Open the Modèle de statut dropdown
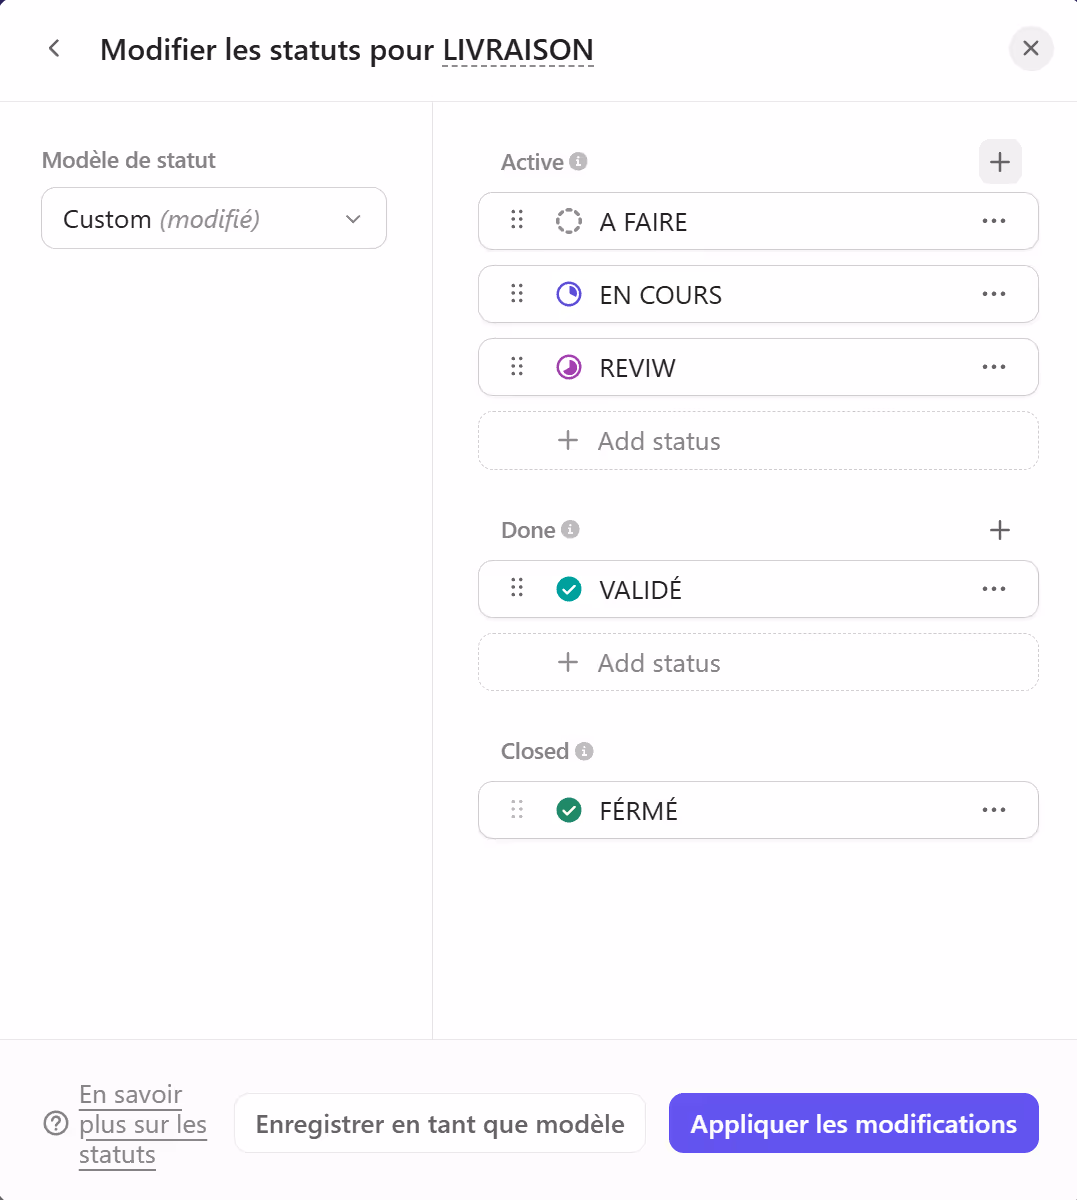The width and height of the screenshot is (1077, 1200). pos(213,218)
